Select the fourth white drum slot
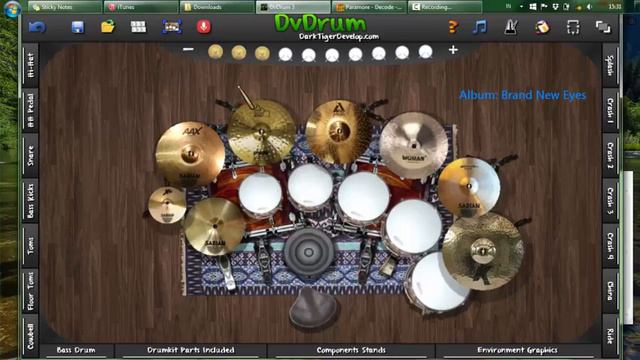The image size is (640, 360). [x=355, y=54]
